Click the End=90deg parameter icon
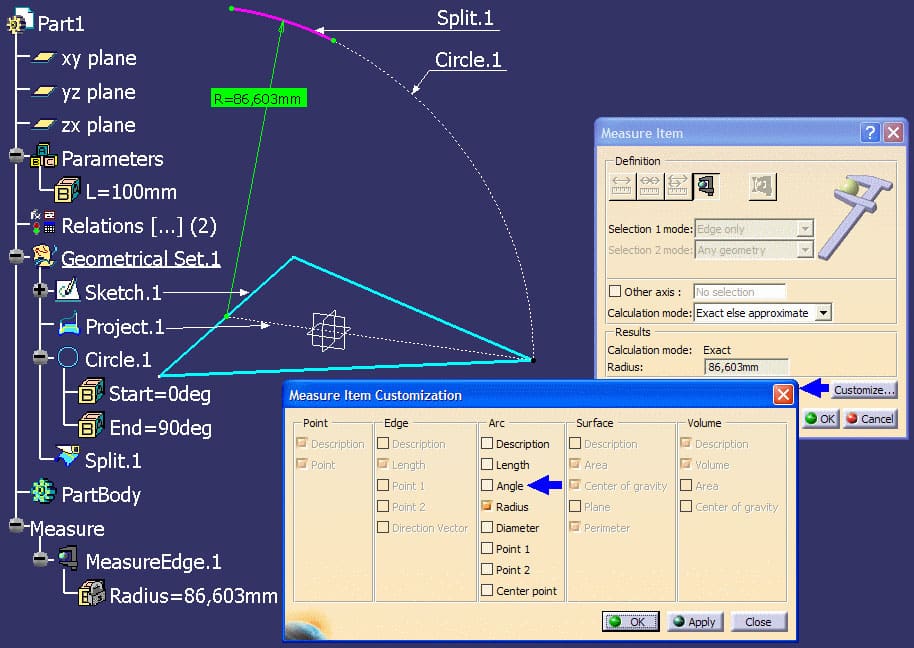 [92, 426]
